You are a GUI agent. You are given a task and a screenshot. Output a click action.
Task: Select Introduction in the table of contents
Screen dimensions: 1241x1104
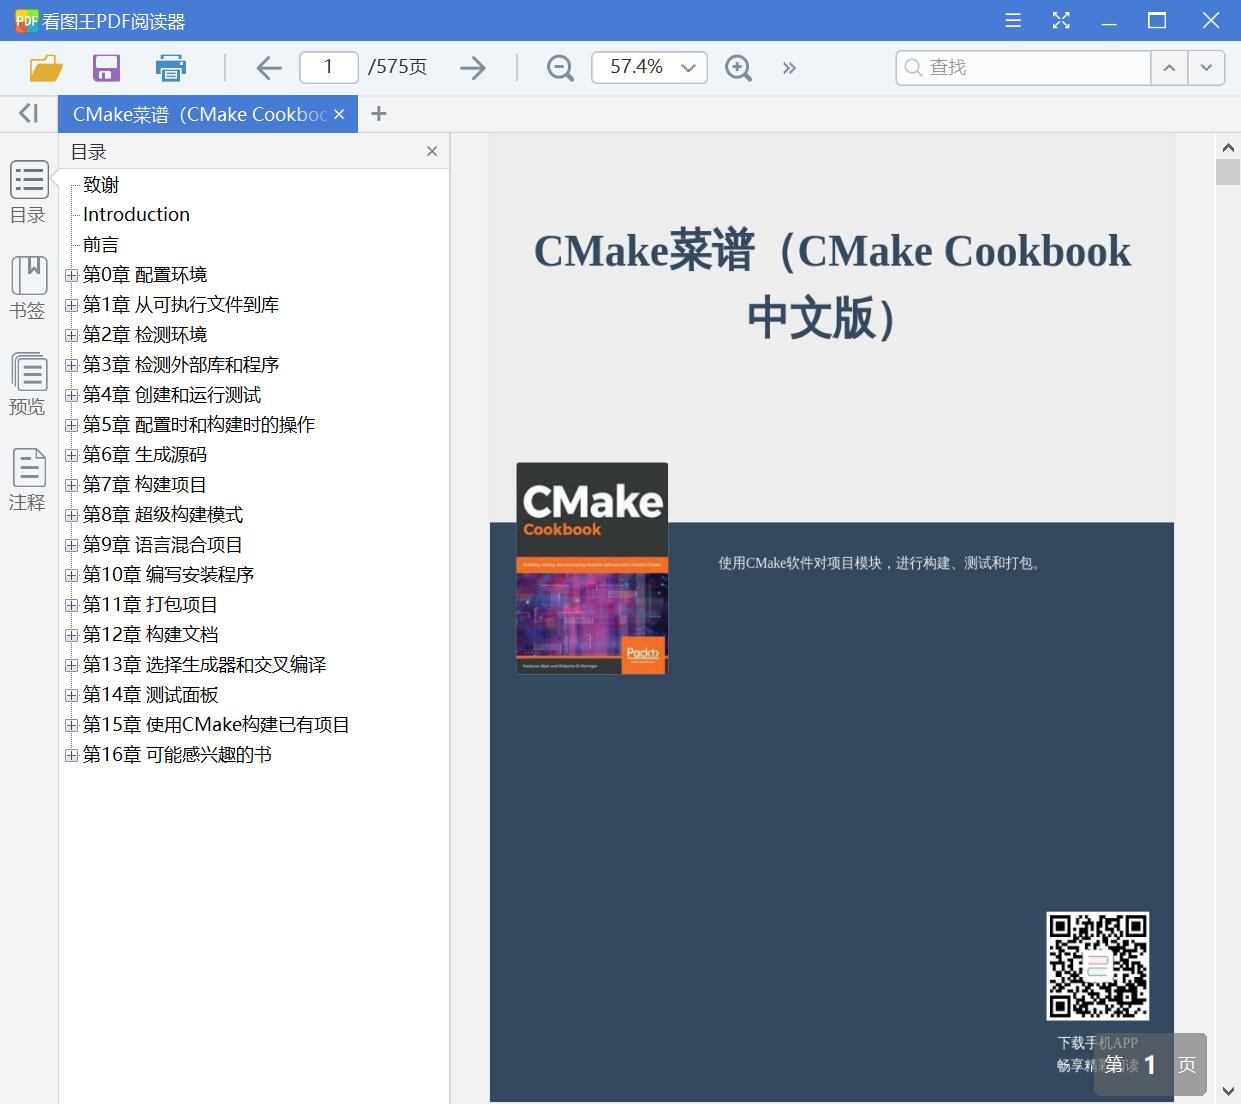[x=135, y=214]
